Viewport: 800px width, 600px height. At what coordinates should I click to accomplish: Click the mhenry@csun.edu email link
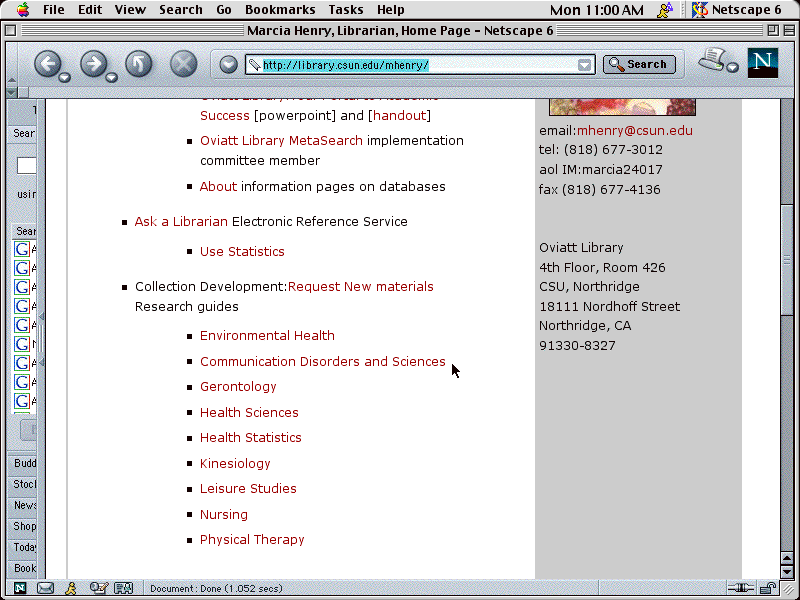[x=635, y=131]
